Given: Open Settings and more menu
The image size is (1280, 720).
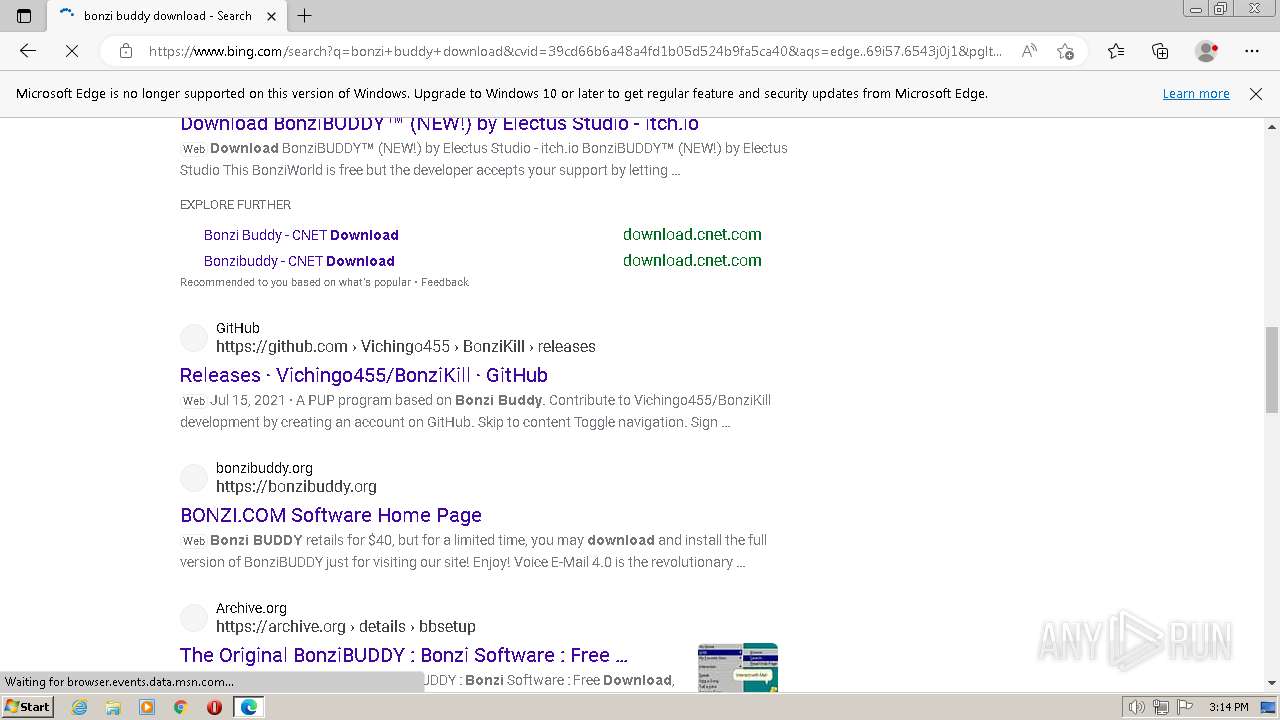Looking at the screenshot, I should (x=1252, y=51).
